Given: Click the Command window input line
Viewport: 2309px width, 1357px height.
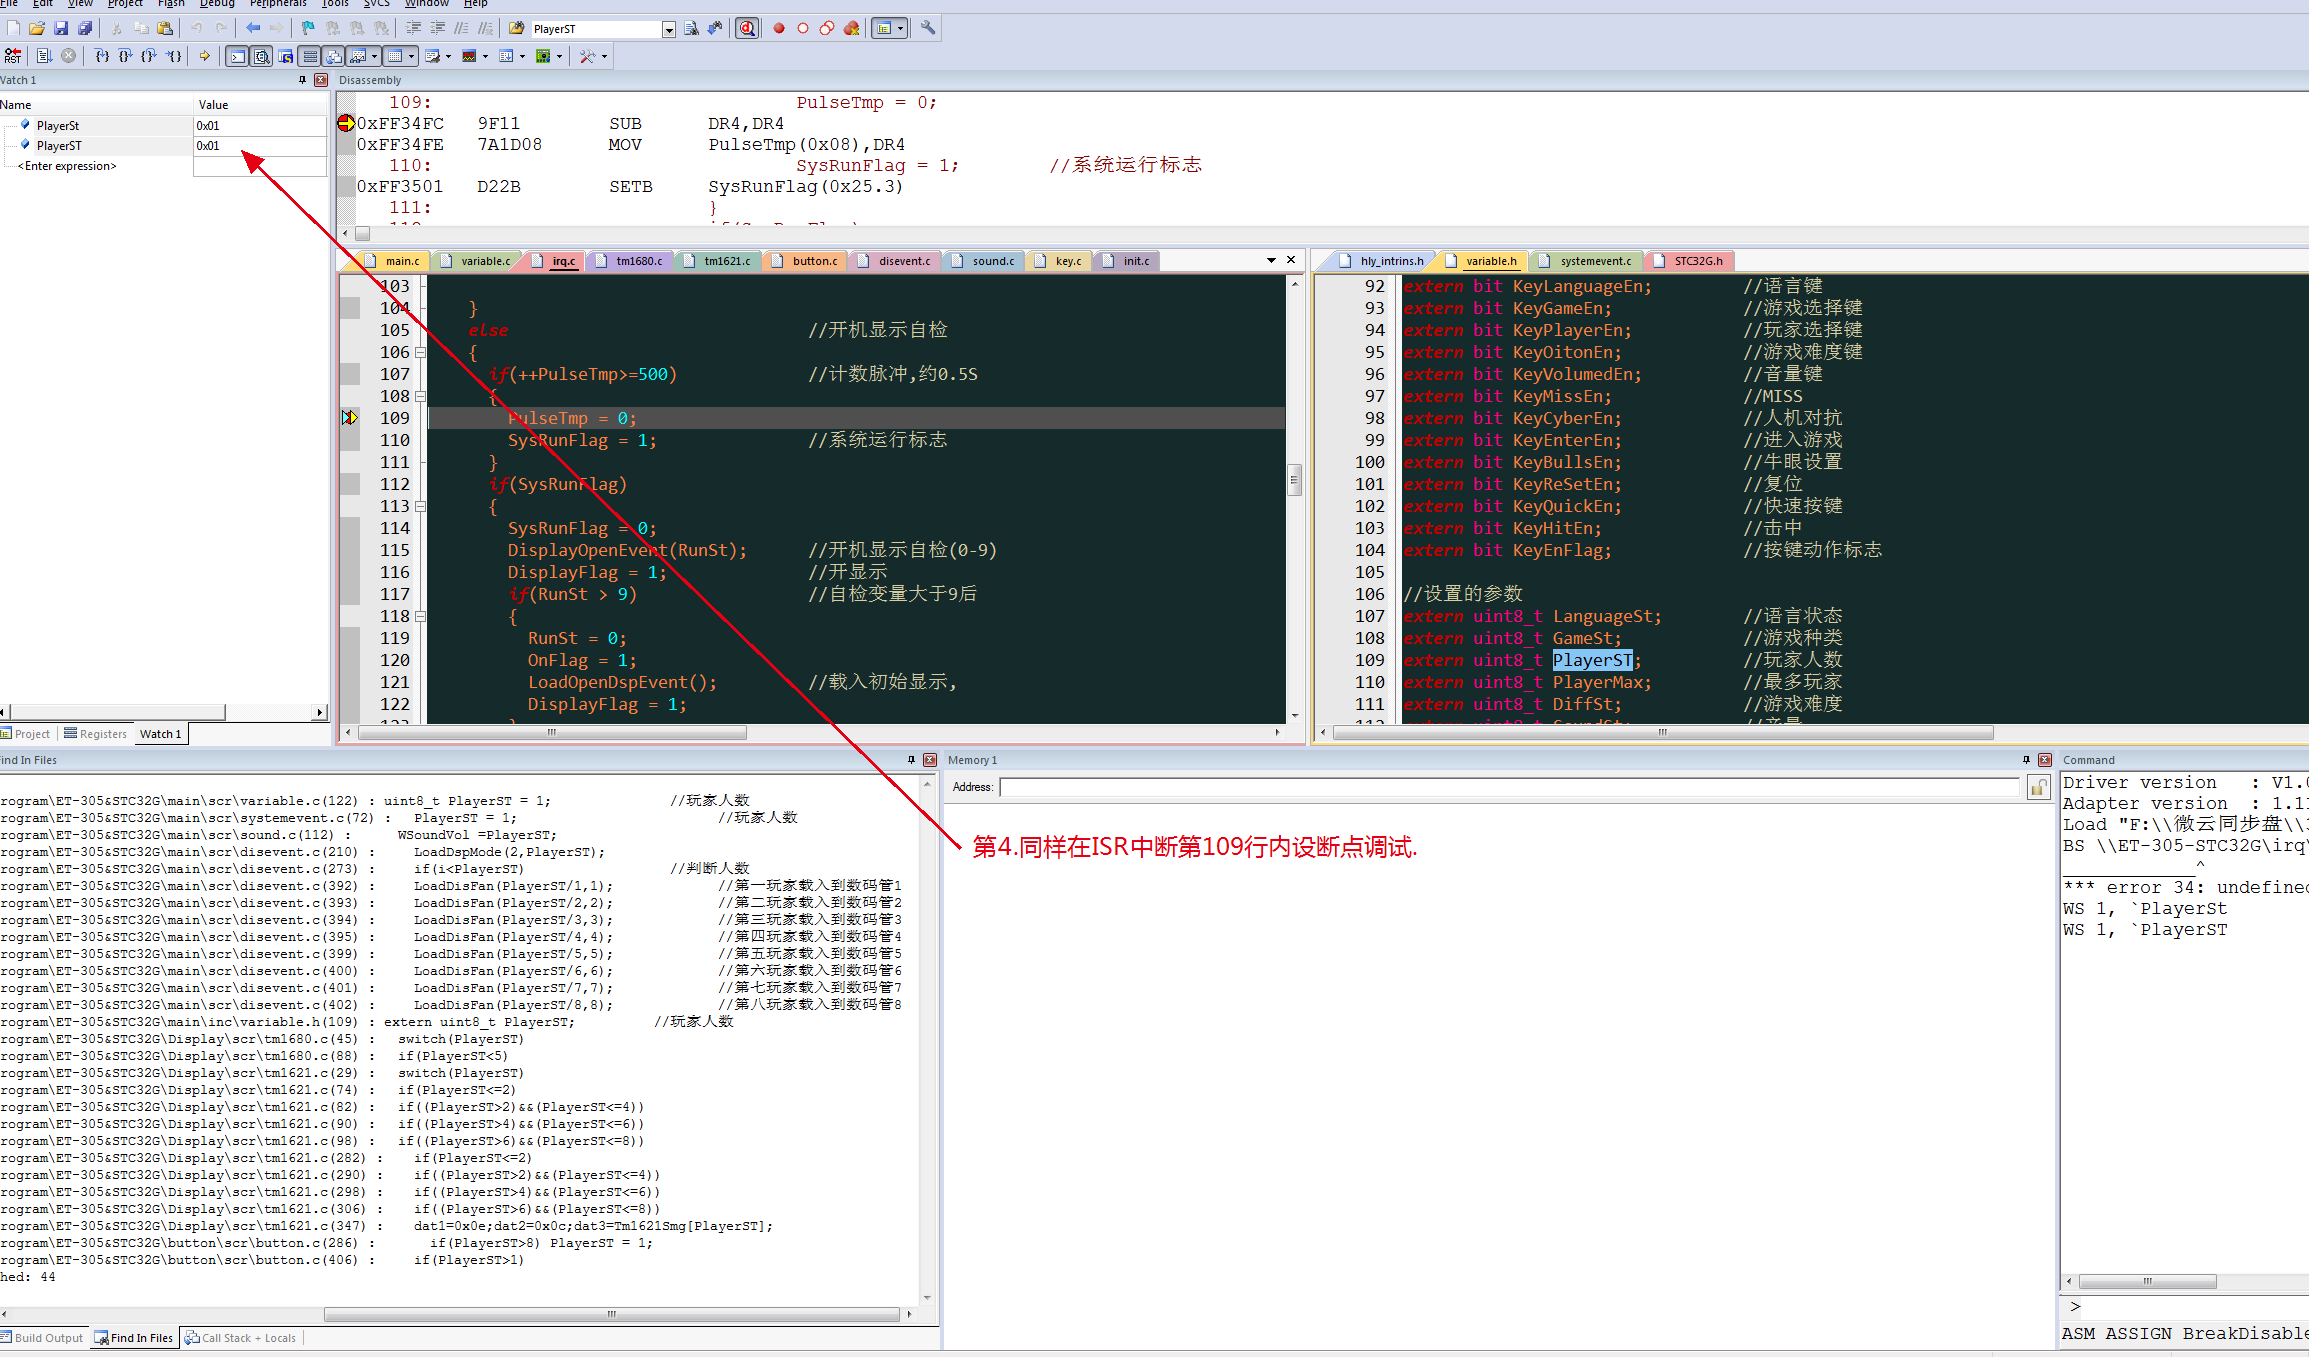Looking at the screenshot, I should [2190, 1307].
